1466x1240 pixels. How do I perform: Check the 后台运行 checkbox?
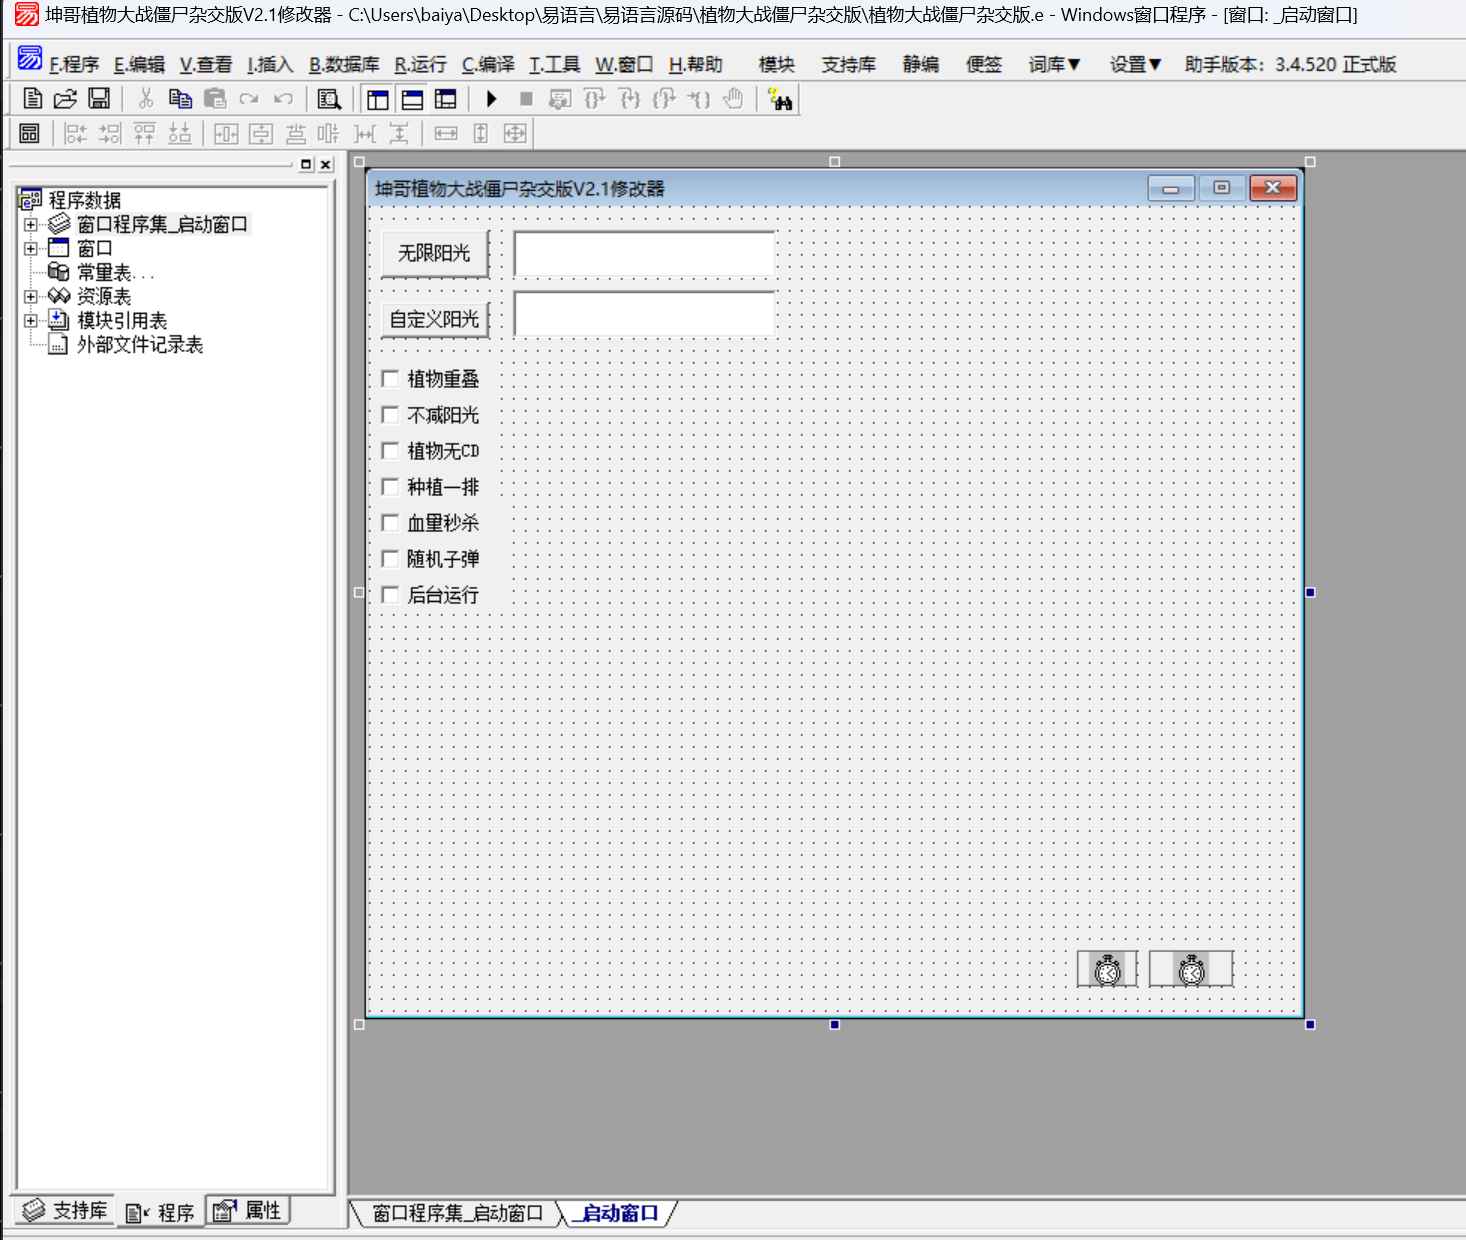[x=390, y=595]
